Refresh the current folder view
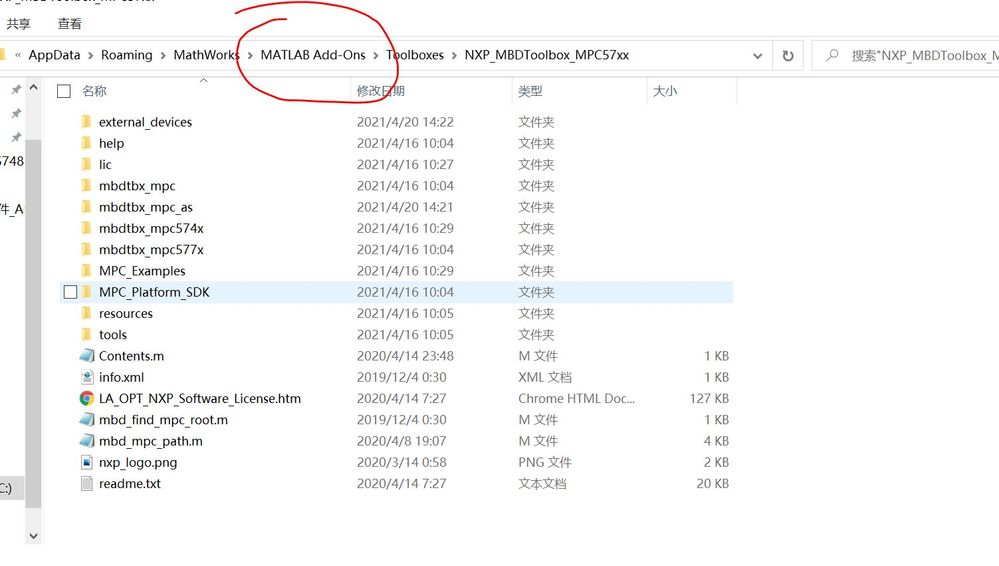 tap(788, 55)
